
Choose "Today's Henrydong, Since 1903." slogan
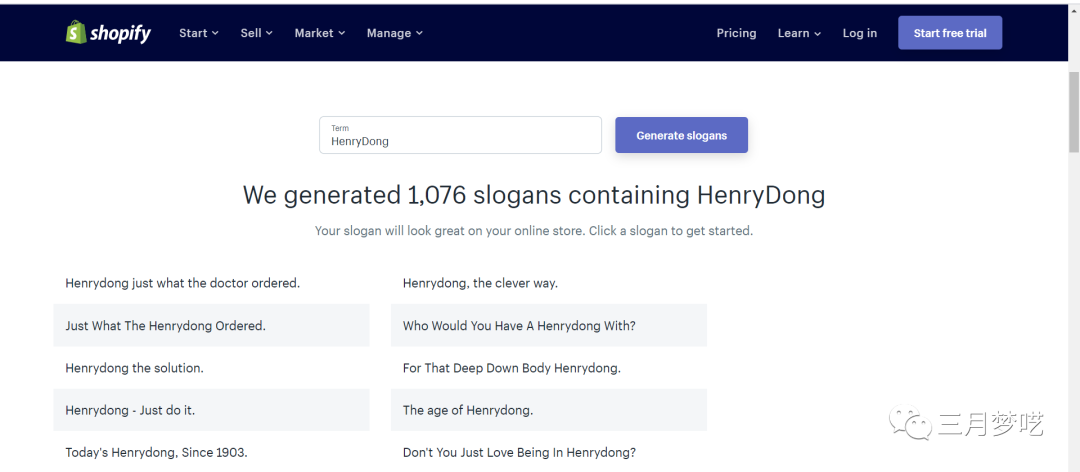tap(156, 452)
